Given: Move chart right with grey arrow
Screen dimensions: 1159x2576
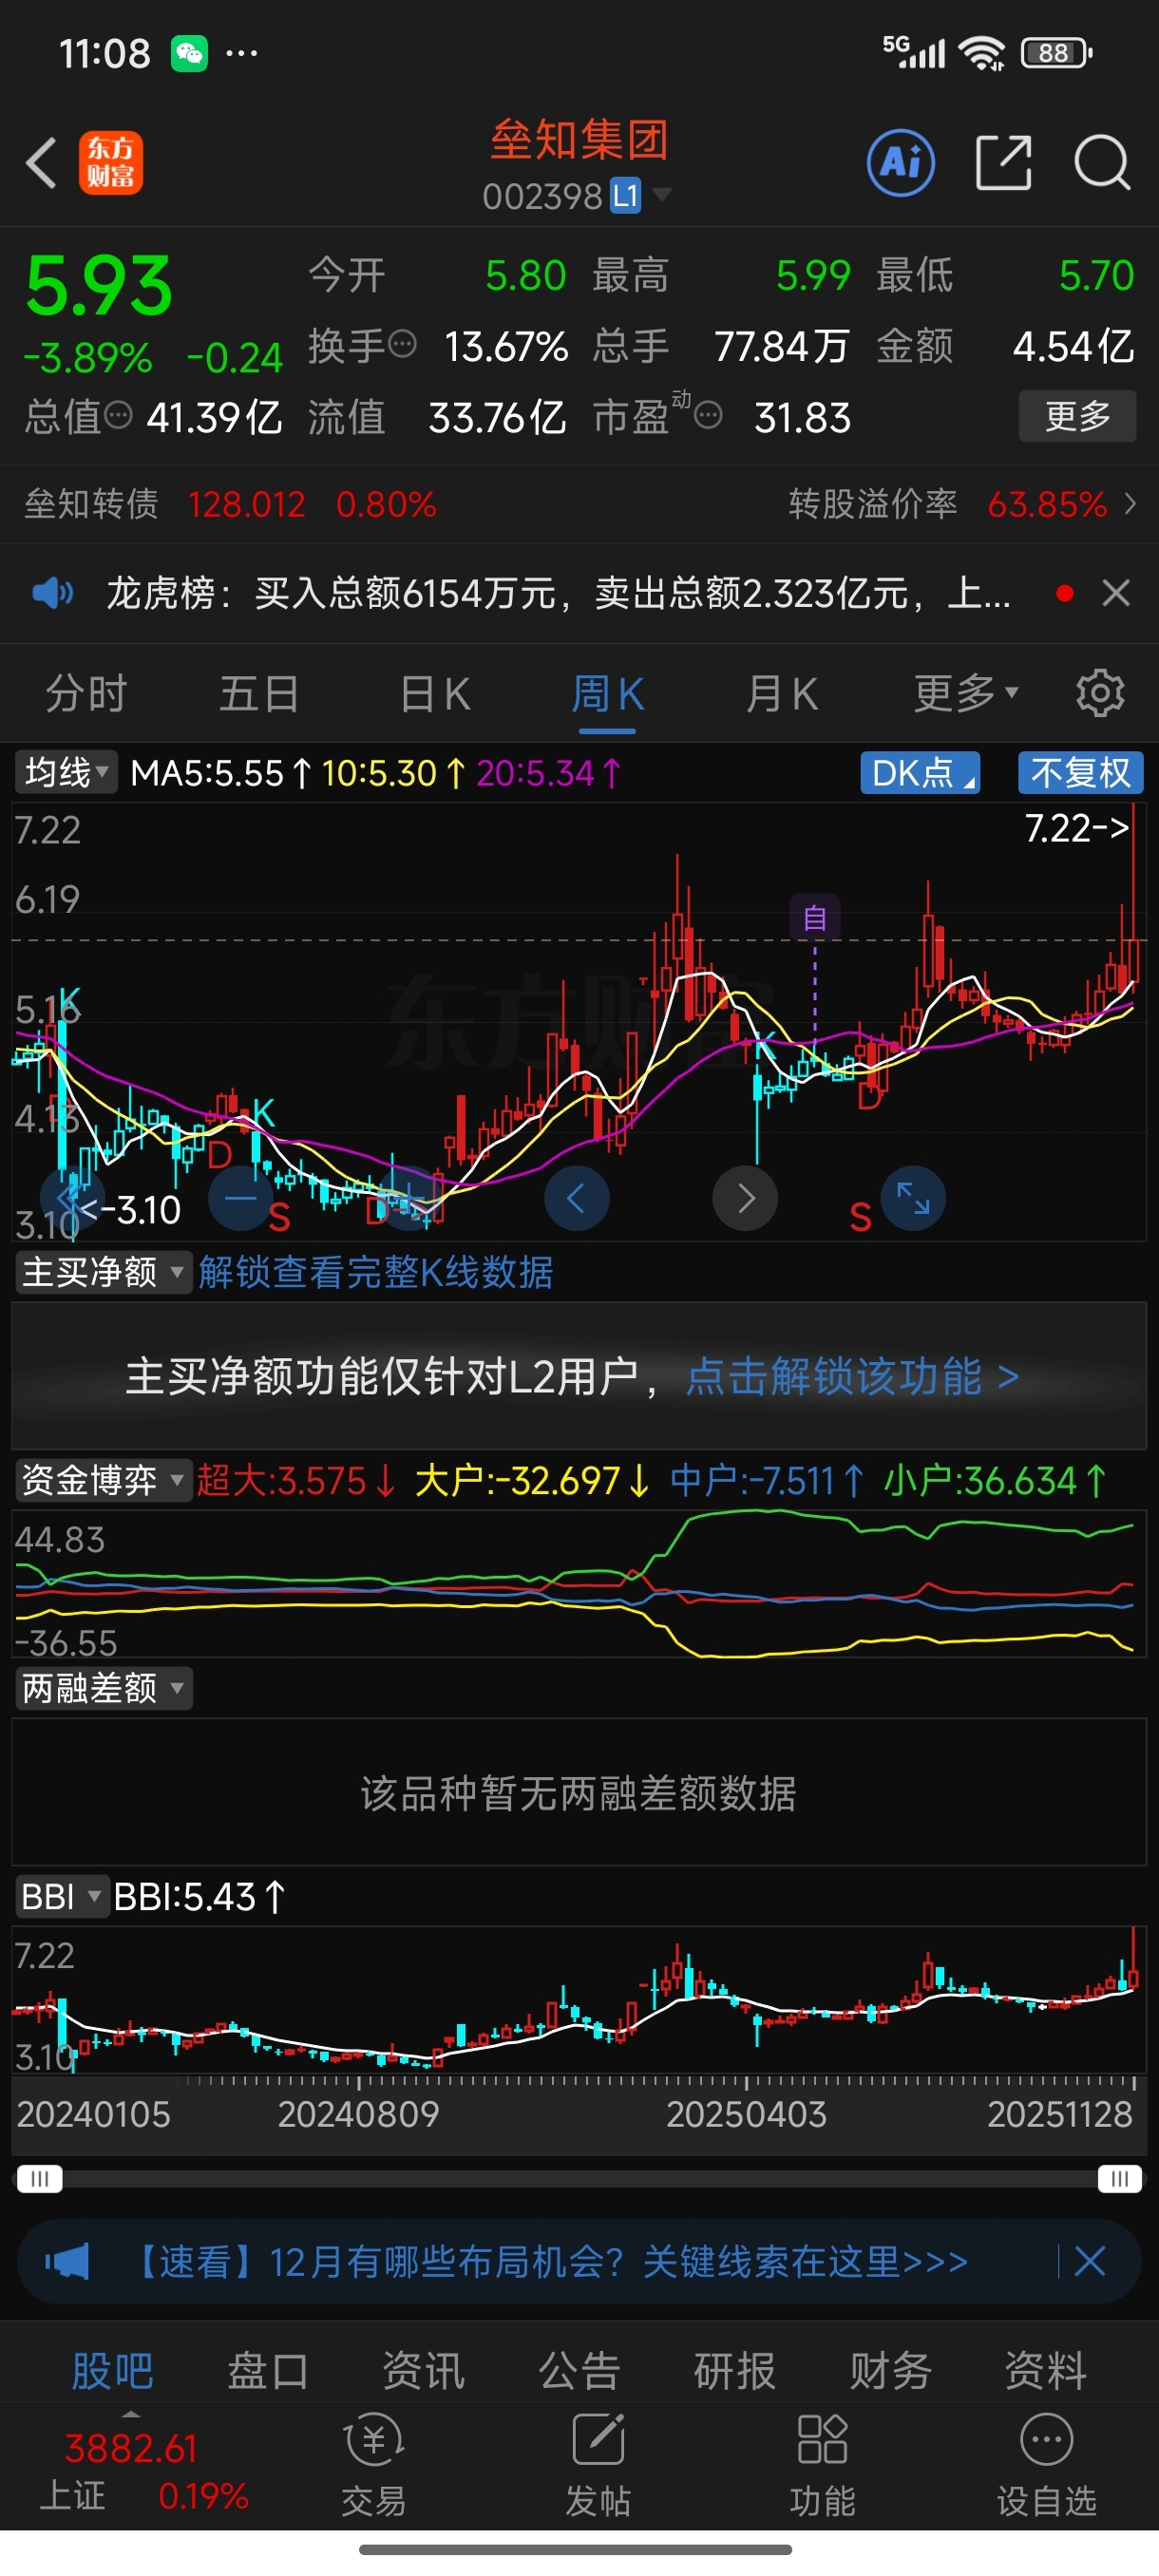Looking at the screenshot, I should point(745,1198).
